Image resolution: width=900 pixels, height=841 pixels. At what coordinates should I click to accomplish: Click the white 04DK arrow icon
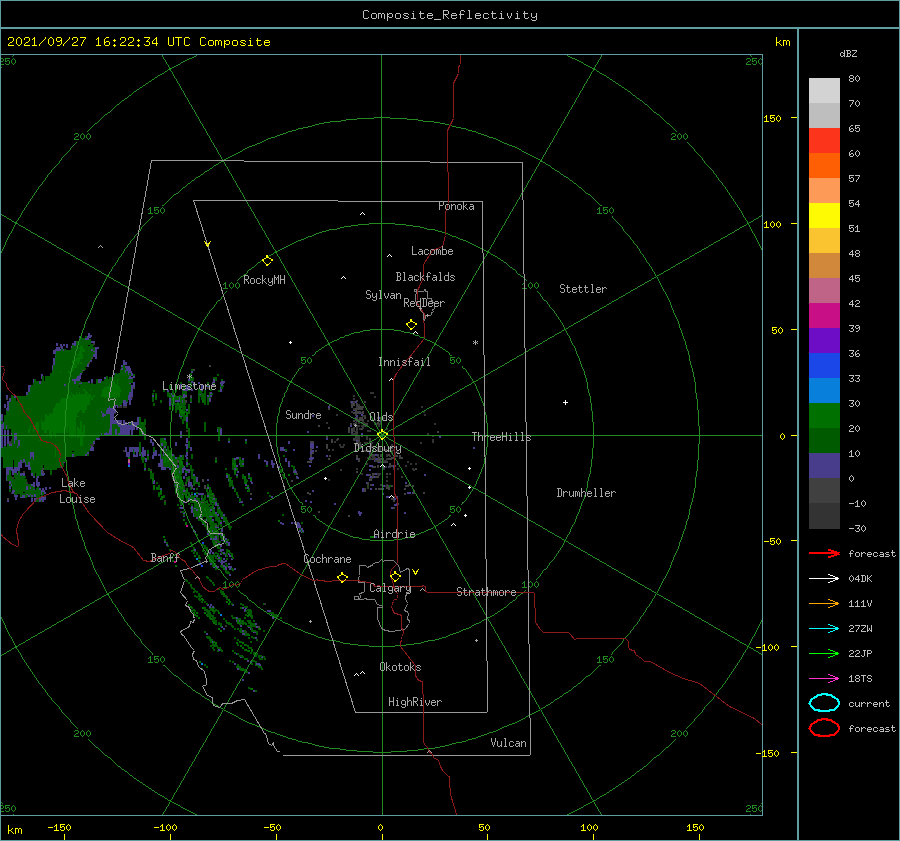824,579
